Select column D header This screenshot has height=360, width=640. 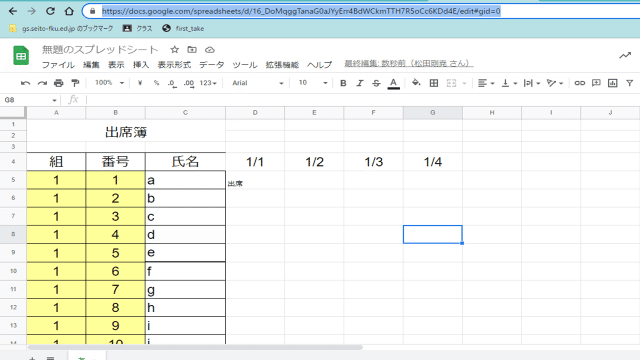click(255, 113)
